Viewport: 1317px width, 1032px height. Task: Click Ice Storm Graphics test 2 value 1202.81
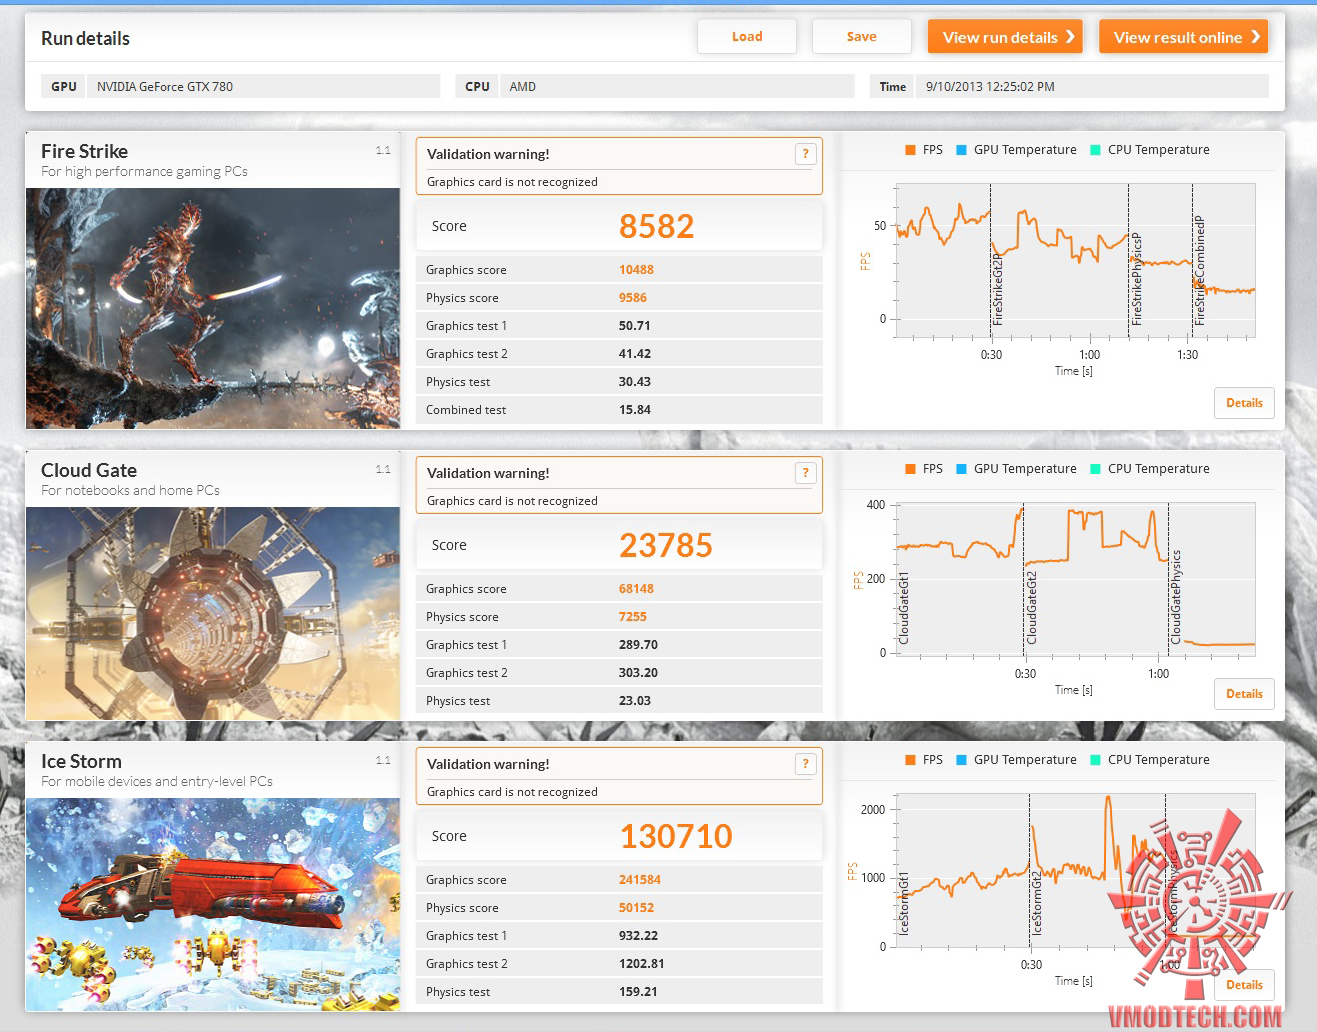pyautogui.click(x=642, y=964)
